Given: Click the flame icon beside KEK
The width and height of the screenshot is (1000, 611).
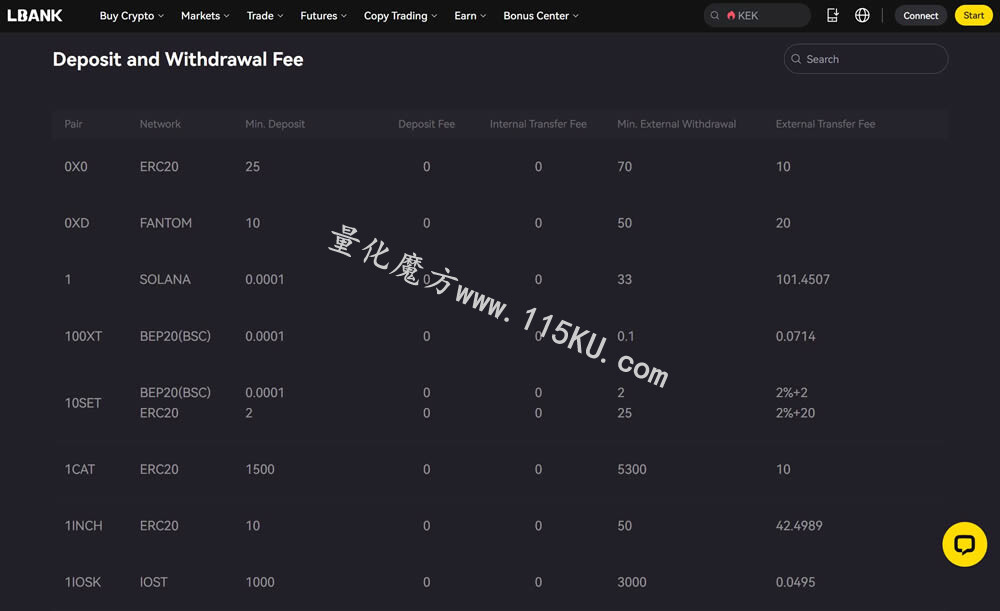Looking at the screenshot, I should pos(731,15).
